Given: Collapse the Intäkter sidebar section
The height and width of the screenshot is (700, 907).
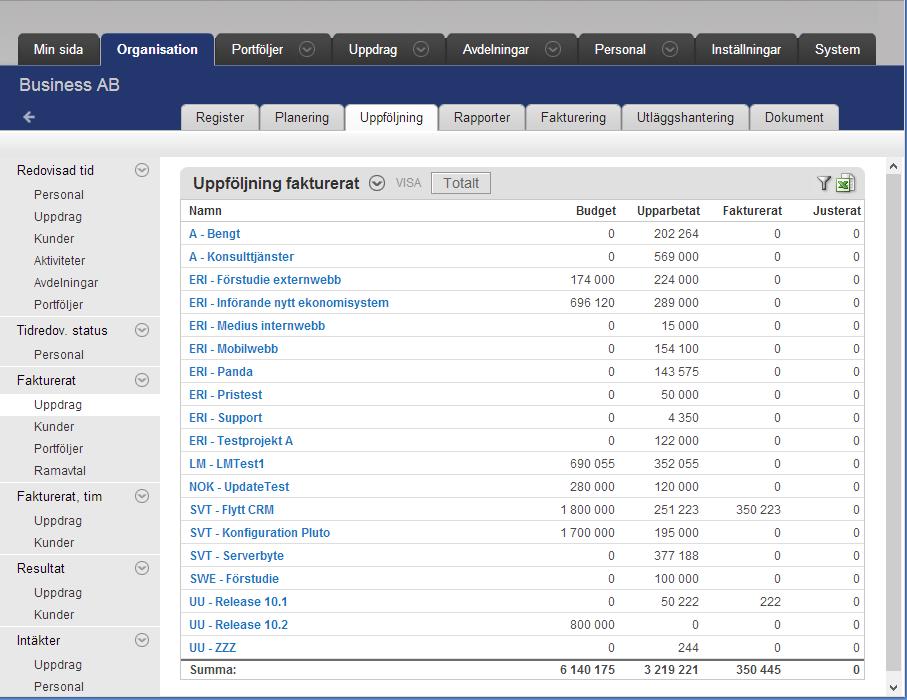Looking at the screenshot, I should click(x=142, y=640).
